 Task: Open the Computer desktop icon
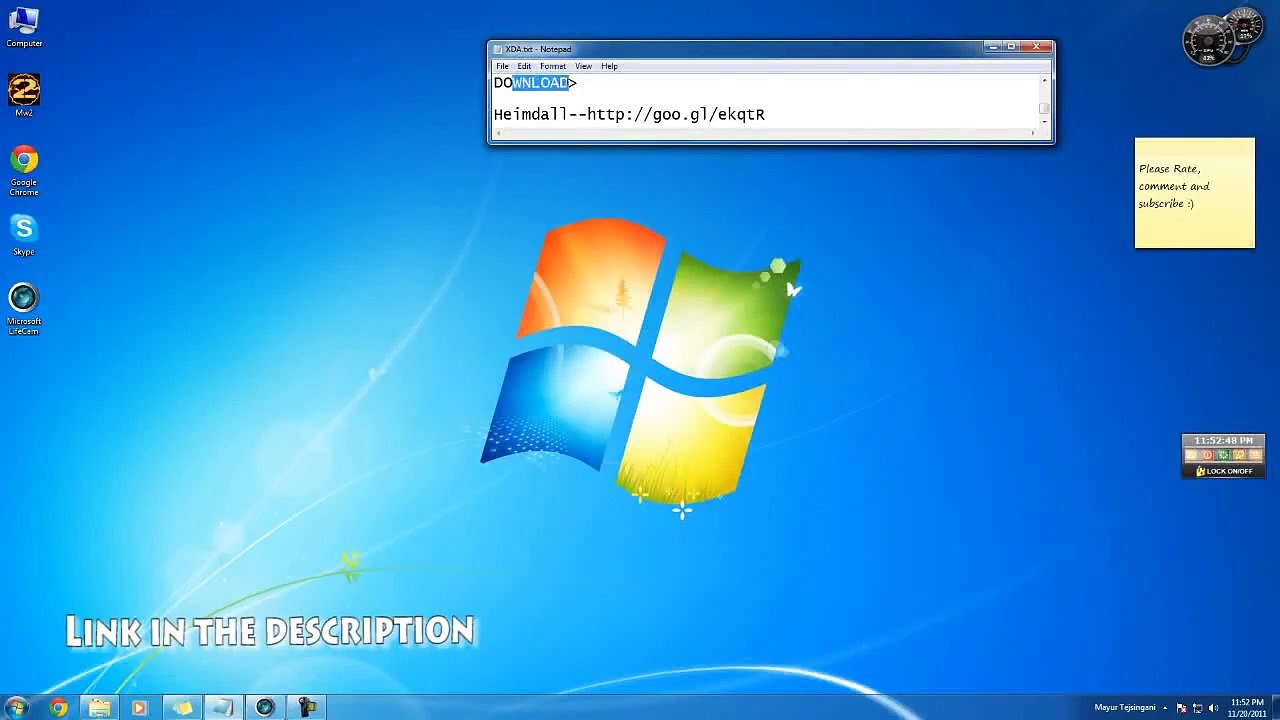click(x=24, y=28)
